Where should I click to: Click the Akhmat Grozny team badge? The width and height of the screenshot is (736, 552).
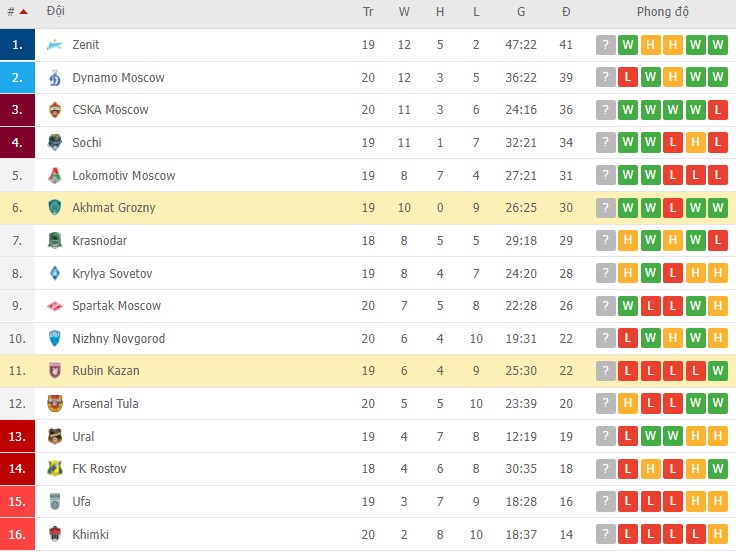(x=54, y=208)
